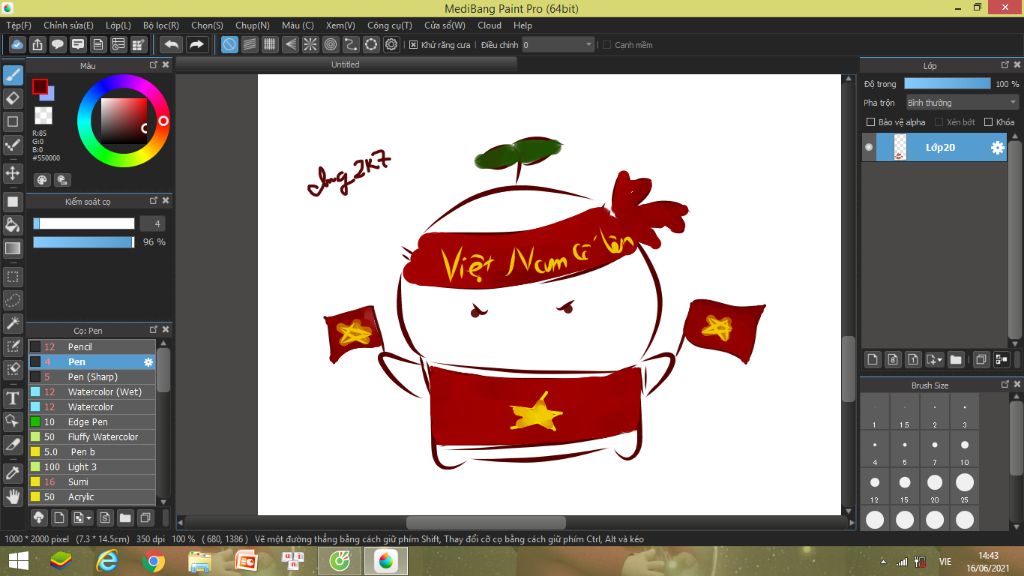Click the cloud save toolbar icon
Screen dimensions: 1024x576
pos(17,44)
